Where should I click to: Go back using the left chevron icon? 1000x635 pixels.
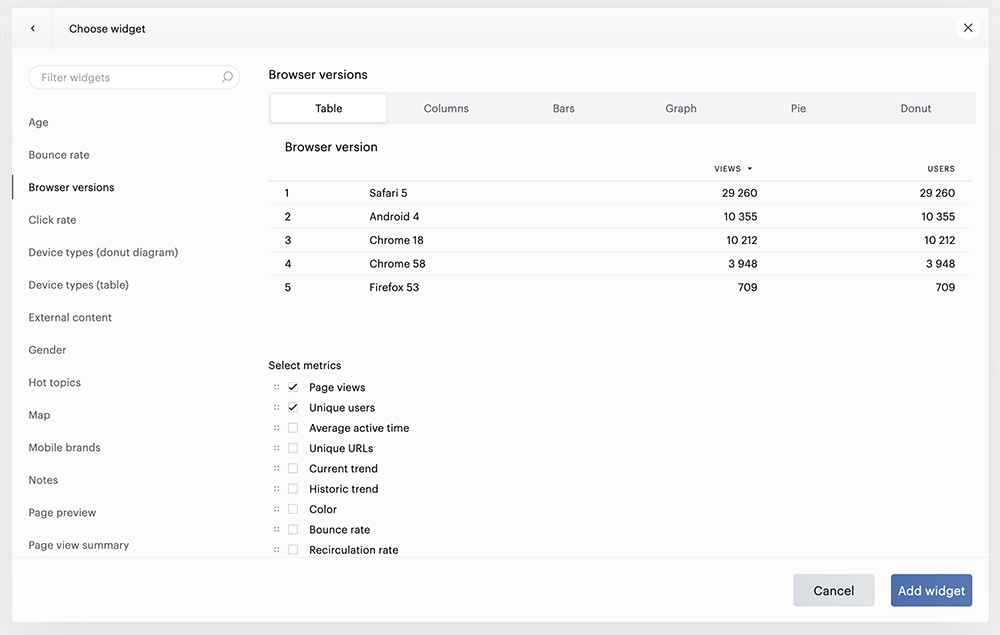point(33,29)
